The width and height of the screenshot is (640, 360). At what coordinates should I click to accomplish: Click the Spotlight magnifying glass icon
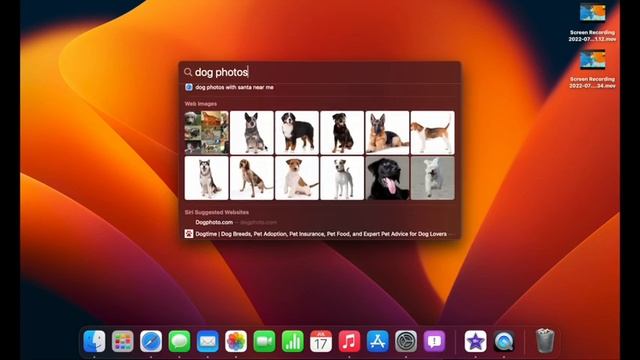tap(188, 72)
